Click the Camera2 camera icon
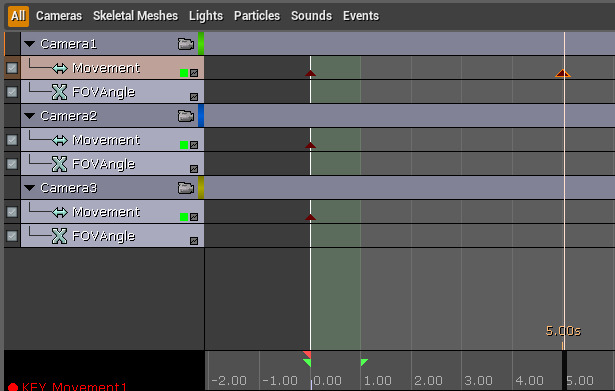The height and width of the screenshot is (391, 615). tap(186, 116)
